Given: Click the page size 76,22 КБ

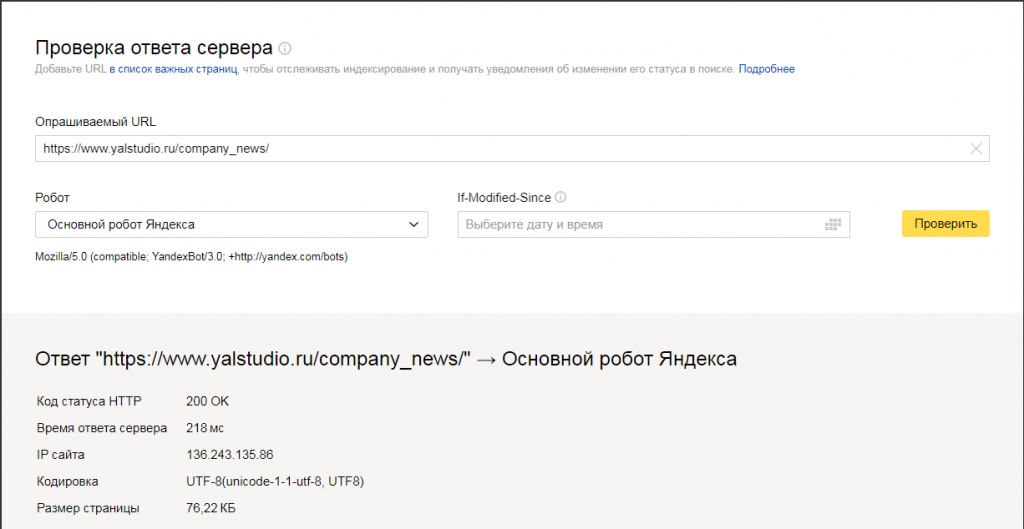Looking at the screenshot, I should [x=211, y=508].
